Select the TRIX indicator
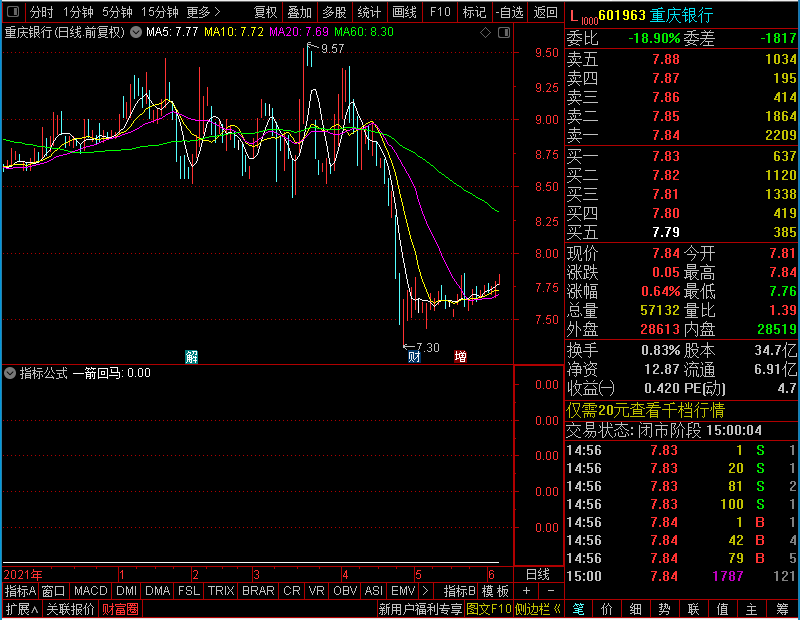Viewport: 800px width, 620px height. coord(221,591)
